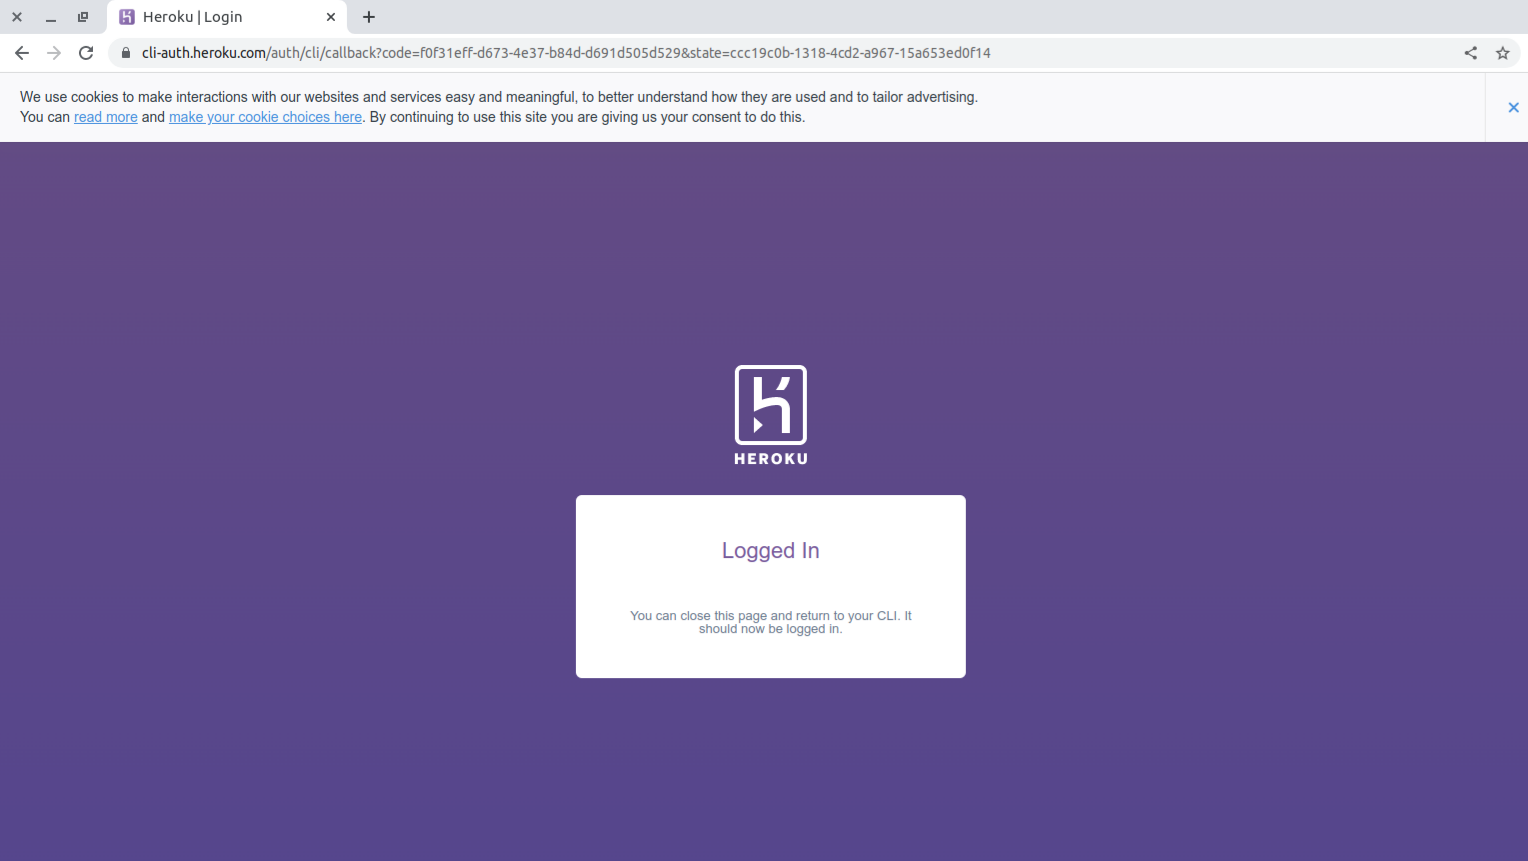1528x861 pixels.
Task: View site info via lock icon
Action: (x=126, y=53)
